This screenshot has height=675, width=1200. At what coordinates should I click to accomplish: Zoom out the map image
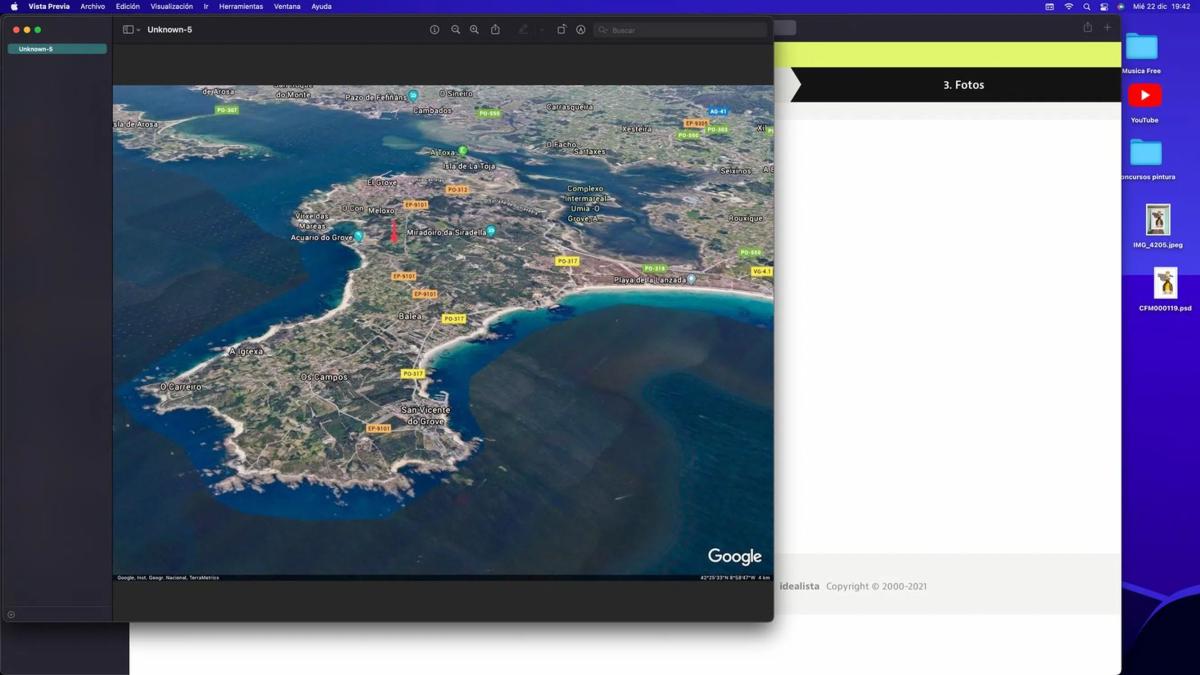455,30
